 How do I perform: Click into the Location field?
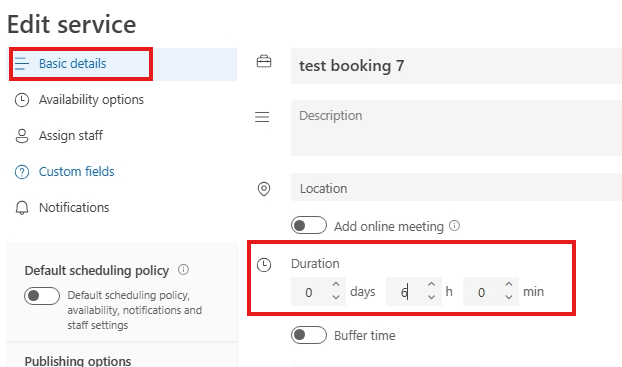pyautogui.click(x=456, y=187)
